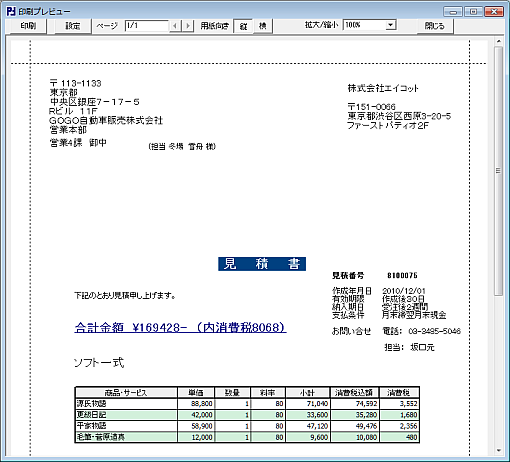Click the 小計 column header
This screenshot has width=510, height=462.
308,393
